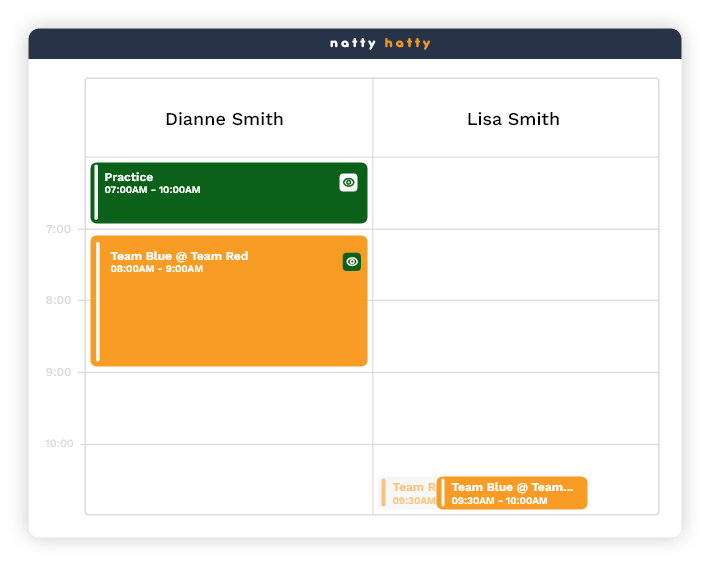Click the 9:00 time label
Screen dimensions: 710x566
[x=58, y=373]
